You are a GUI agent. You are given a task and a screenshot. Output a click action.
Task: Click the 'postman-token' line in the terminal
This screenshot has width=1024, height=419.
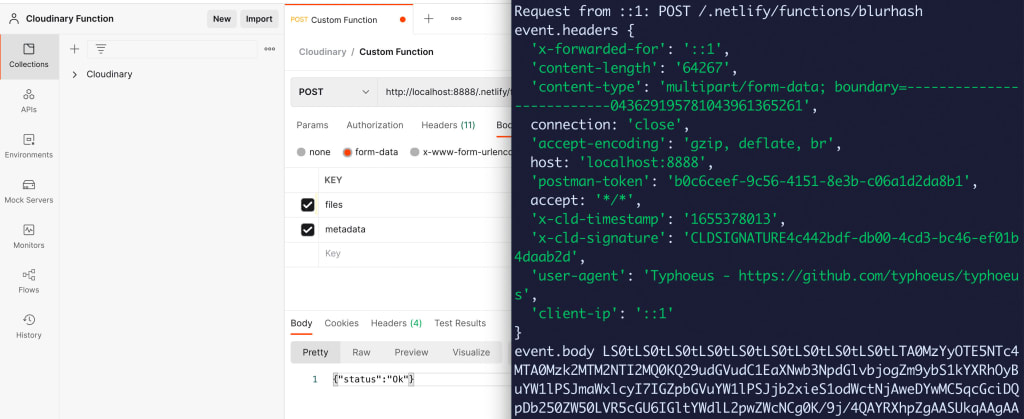(x=754, y=181)
